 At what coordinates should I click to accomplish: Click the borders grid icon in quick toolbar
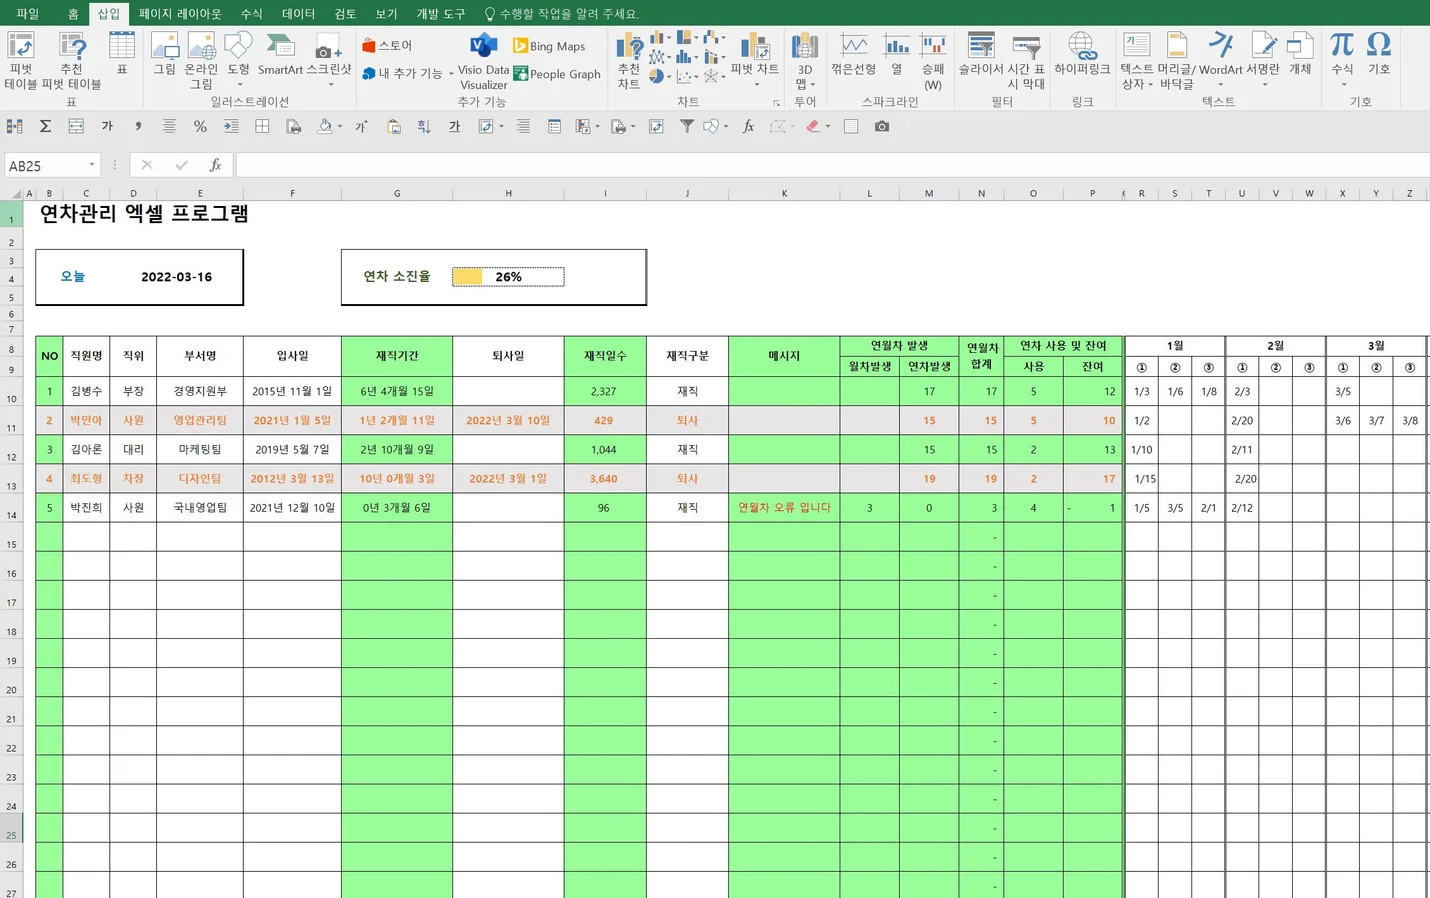(262, 126)
